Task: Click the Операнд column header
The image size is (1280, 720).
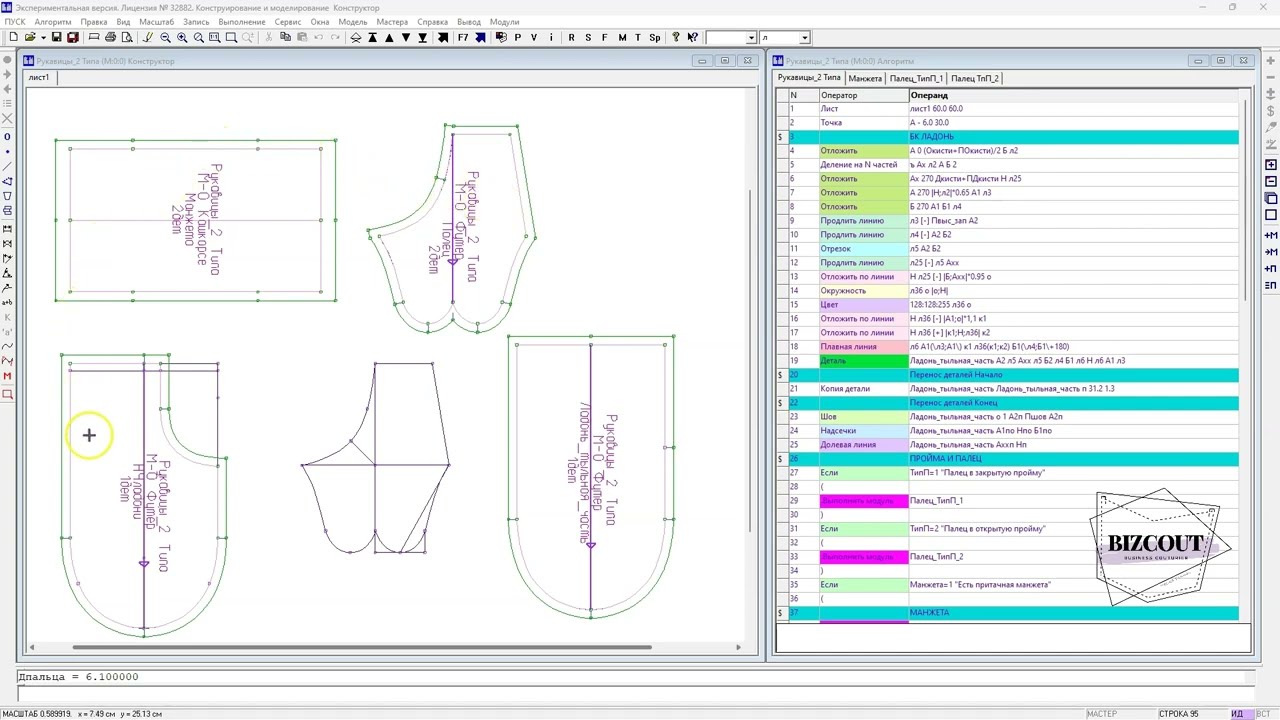Action: [x=1074, y=95]
